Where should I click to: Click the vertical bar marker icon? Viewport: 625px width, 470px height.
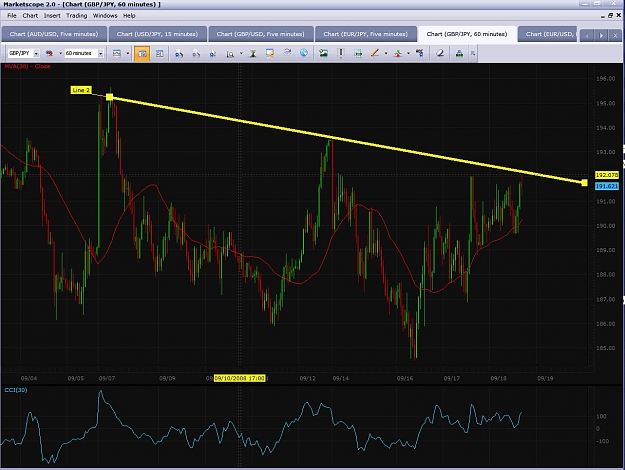click(341, 53)
